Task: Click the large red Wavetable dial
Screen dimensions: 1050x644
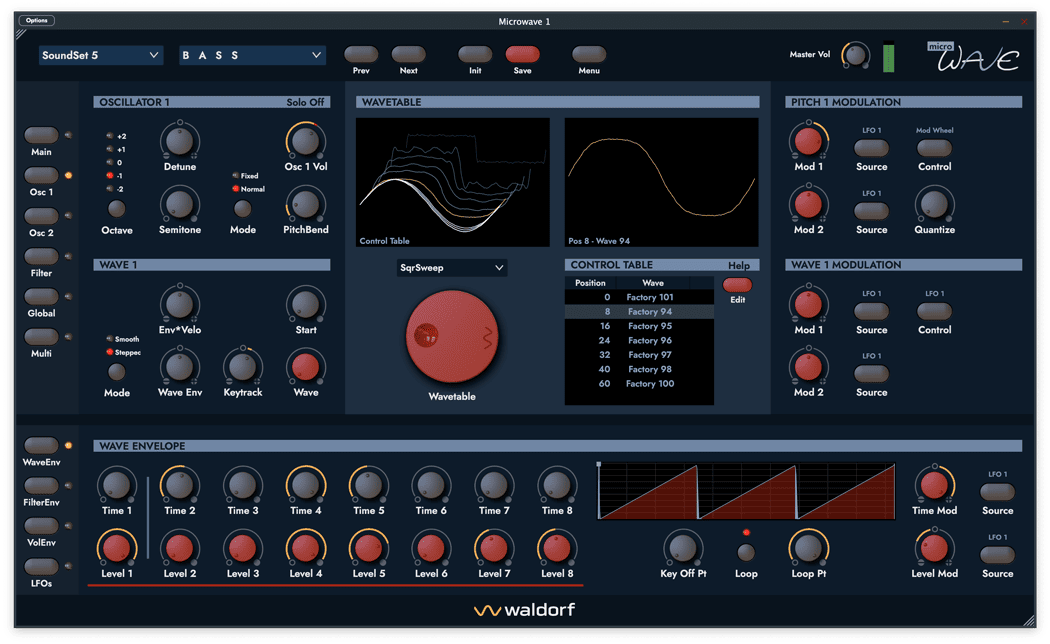Action: (x=453, y=338)
